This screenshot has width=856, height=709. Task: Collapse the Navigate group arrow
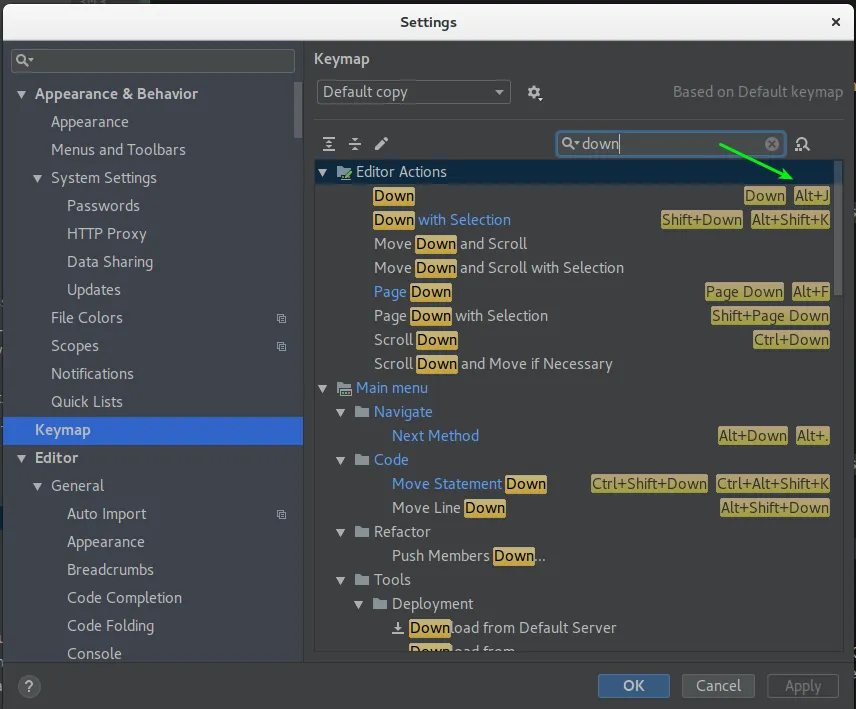coord(341,413)
